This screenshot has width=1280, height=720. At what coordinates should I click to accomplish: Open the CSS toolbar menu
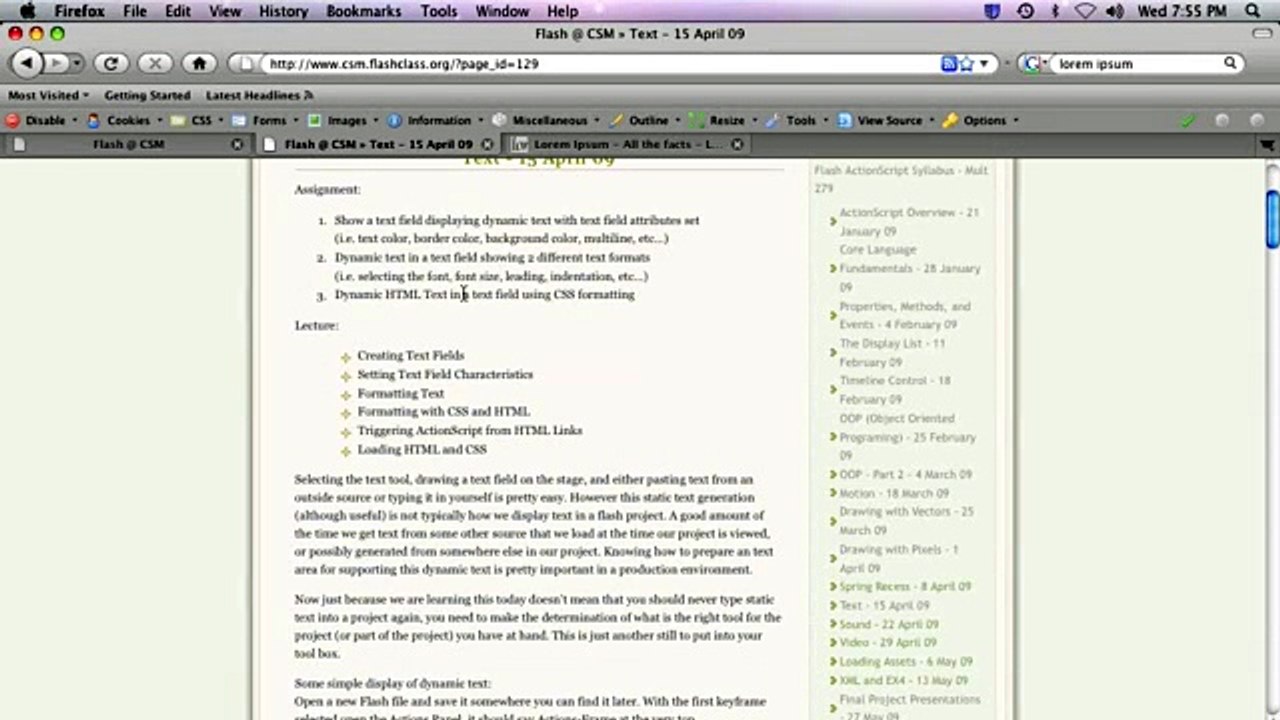198,120
